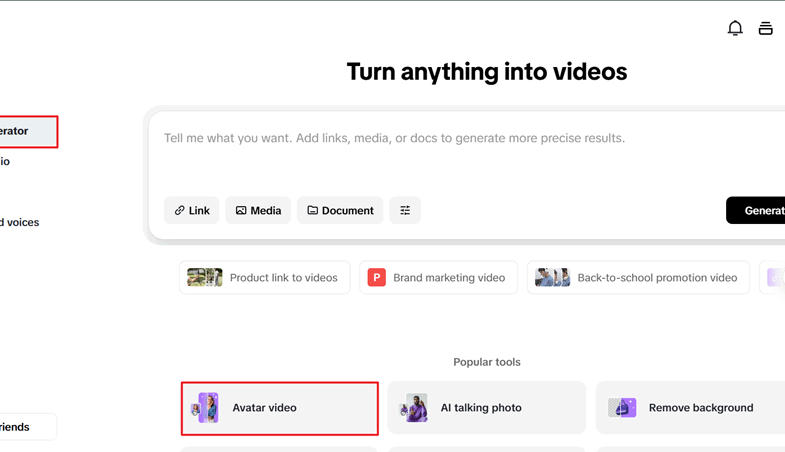
Task: Select the cut-off purple suggestion chip at far right
Action: 775,278
